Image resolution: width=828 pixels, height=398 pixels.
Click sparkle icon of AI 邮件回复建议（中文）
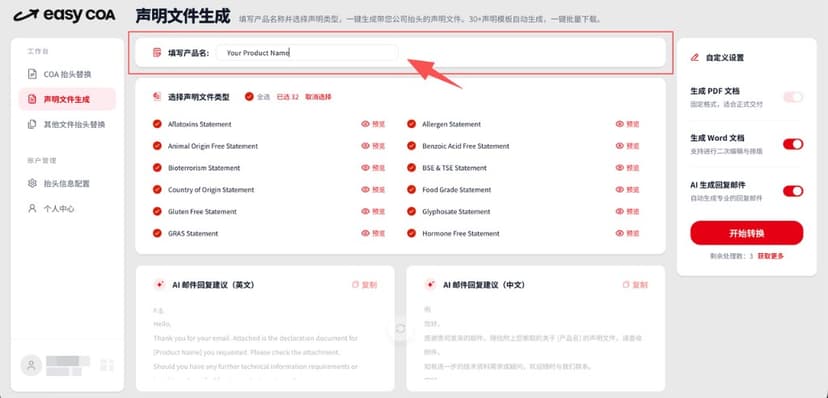point(430,285)
